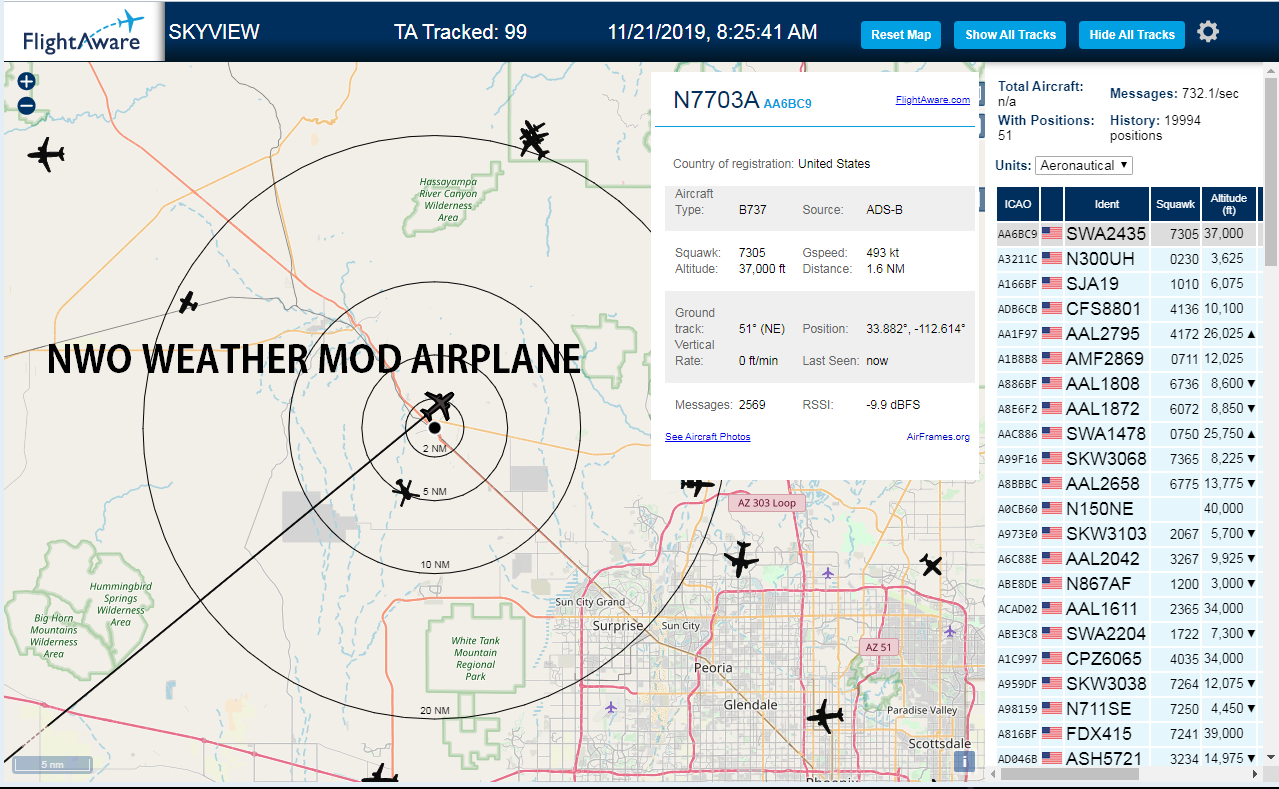Open the map info 'i' button

point(964,762)
